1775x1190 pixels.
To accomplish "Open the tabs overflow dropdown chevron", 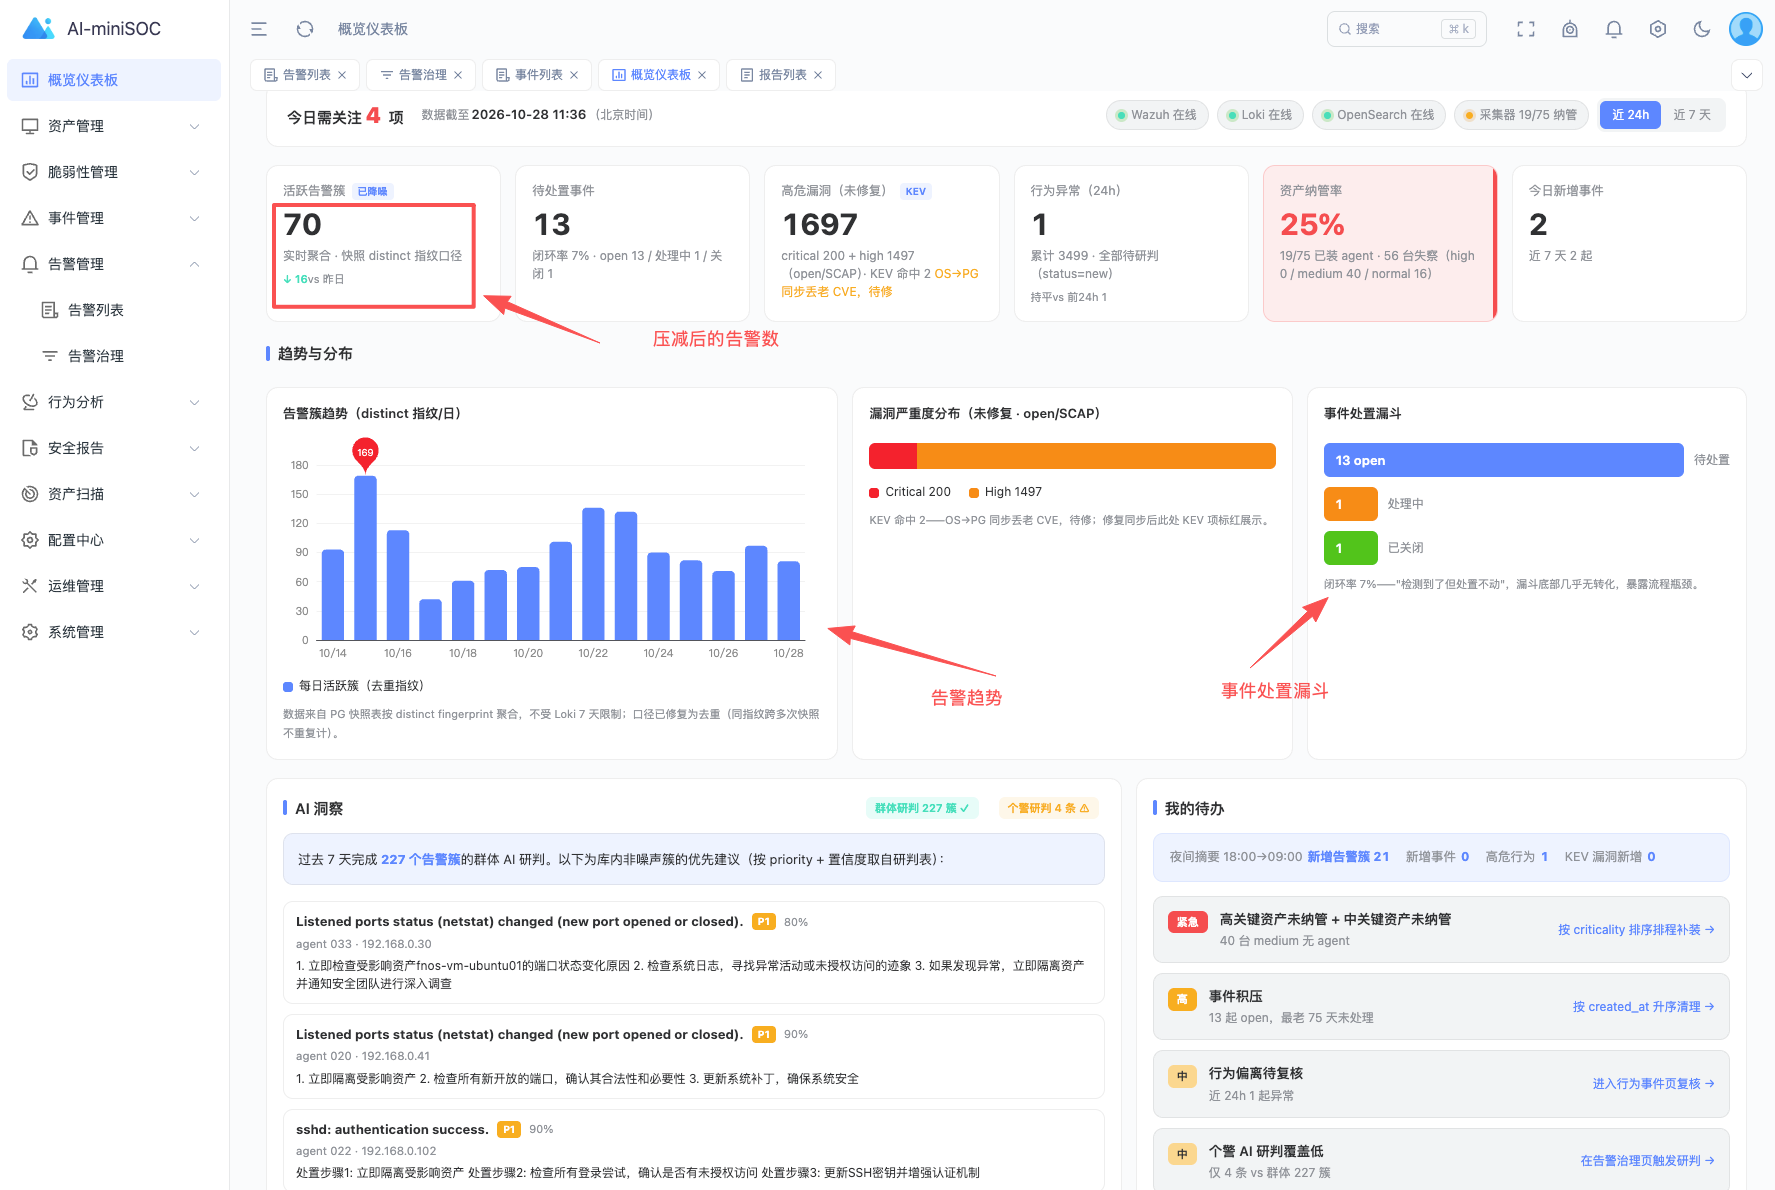I will [1746, 75].
